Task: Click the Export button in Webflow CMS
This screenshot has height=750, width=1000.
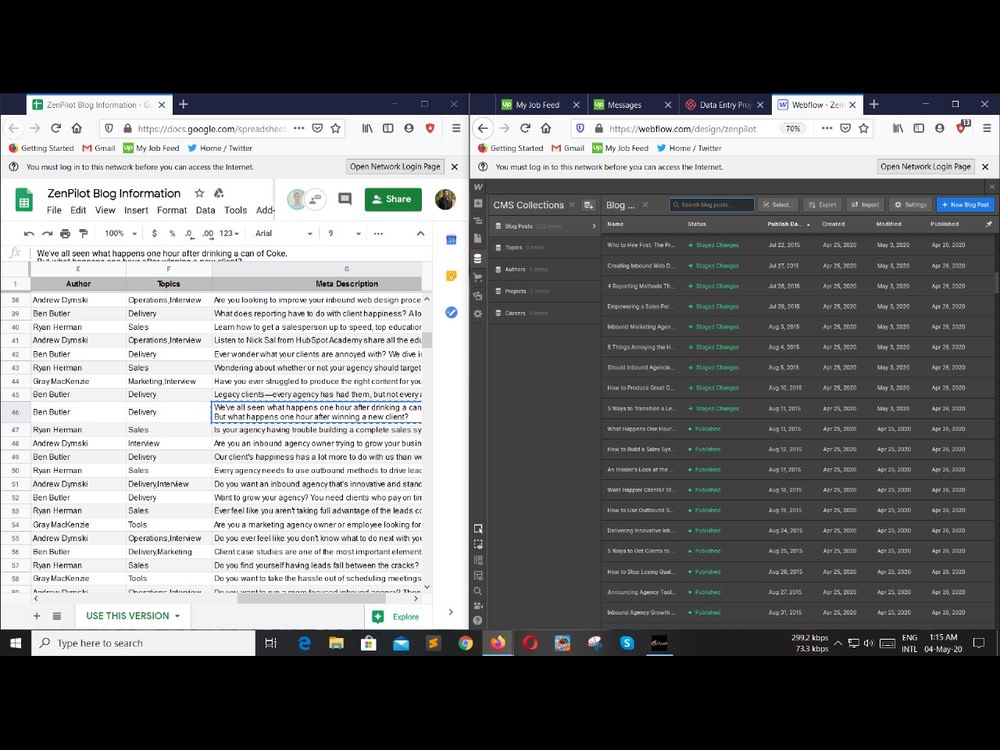Action: (821, 205)
